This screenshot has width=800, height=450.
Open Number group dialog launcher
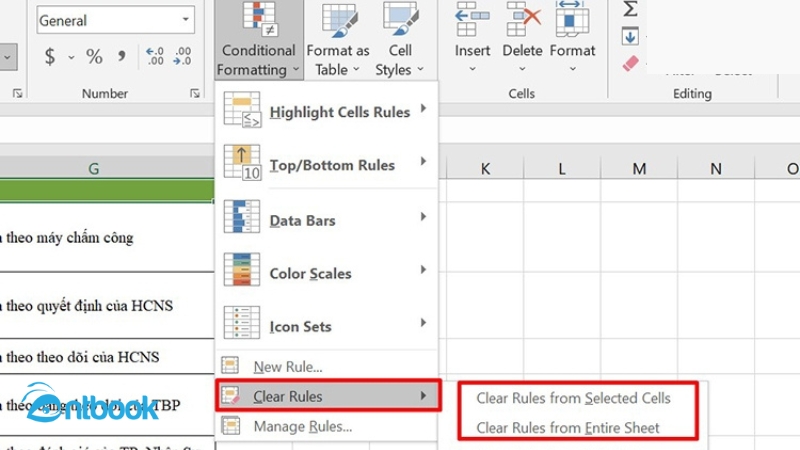click(194, 93)
